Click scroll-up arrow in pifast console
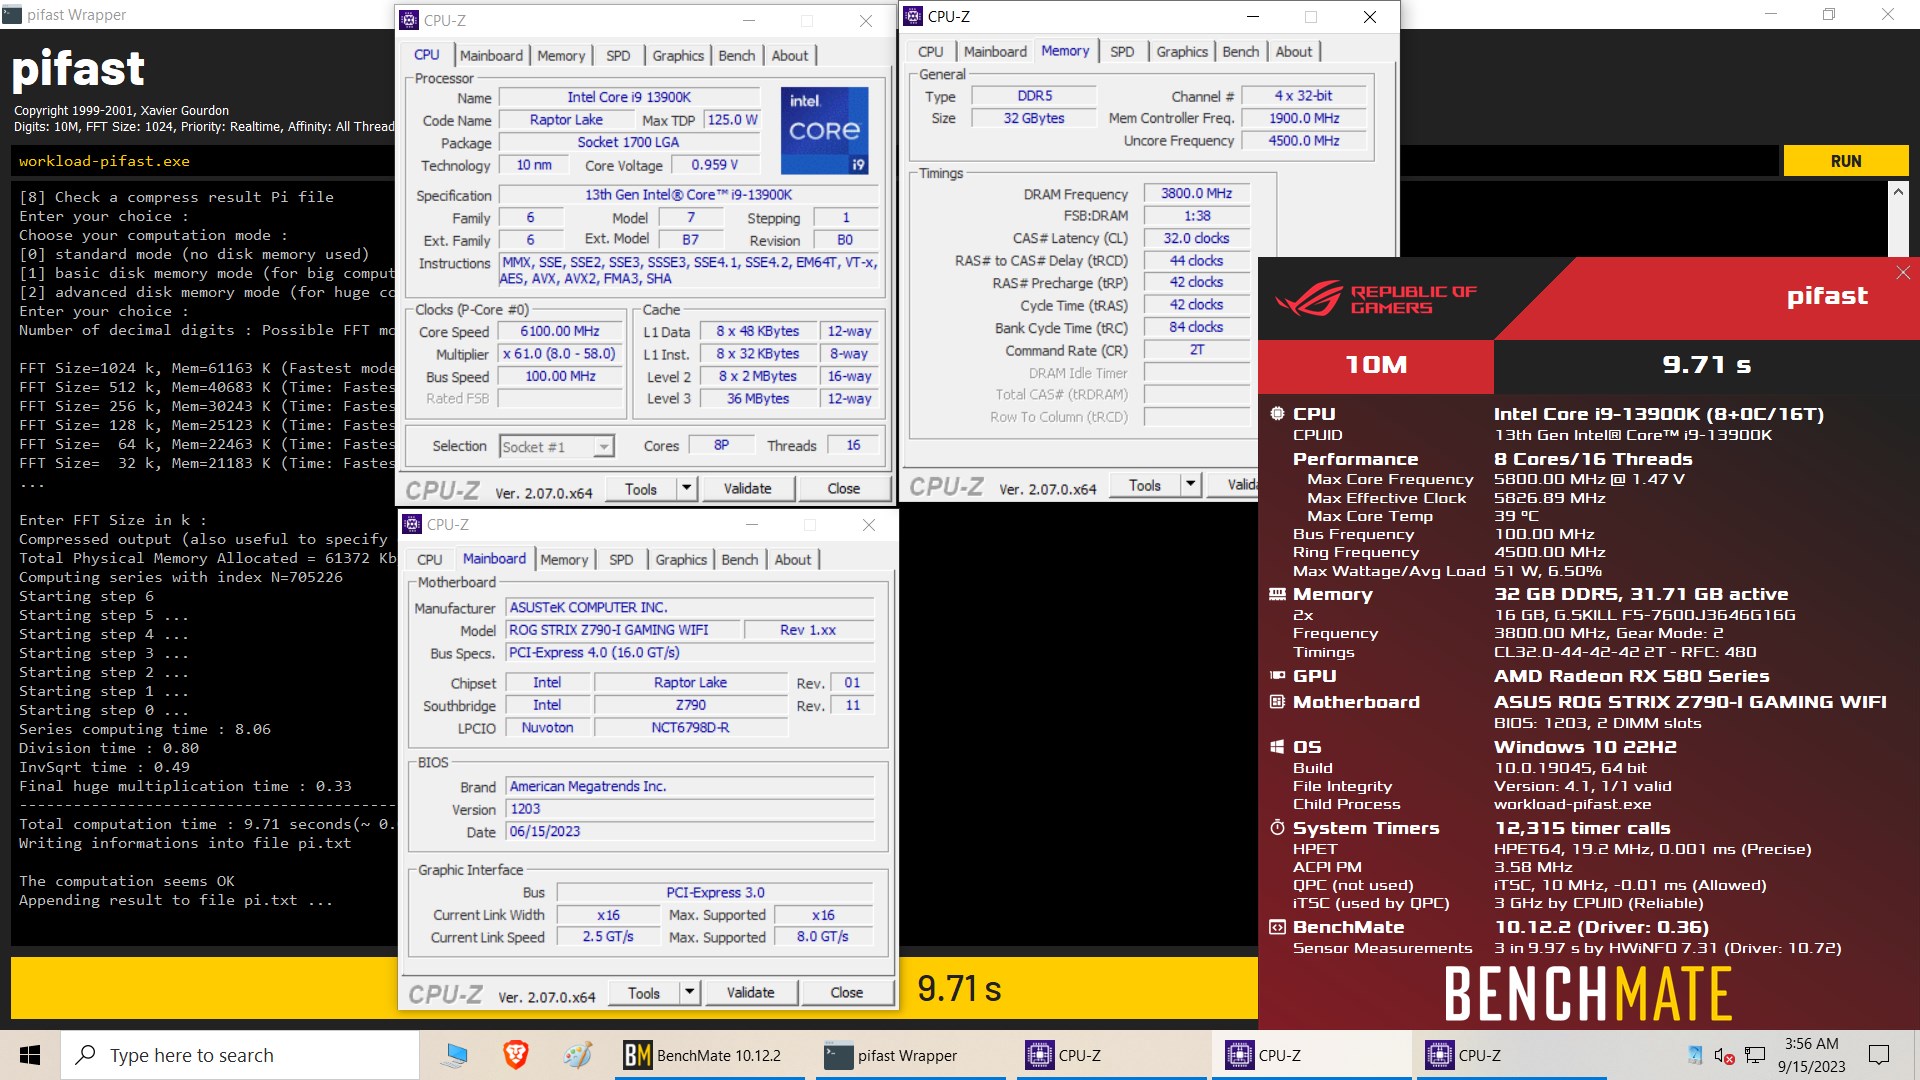 1897,191
